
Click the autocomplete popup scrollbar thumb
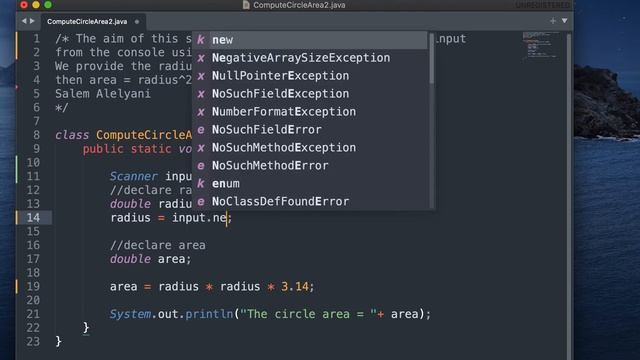point(431,59)
